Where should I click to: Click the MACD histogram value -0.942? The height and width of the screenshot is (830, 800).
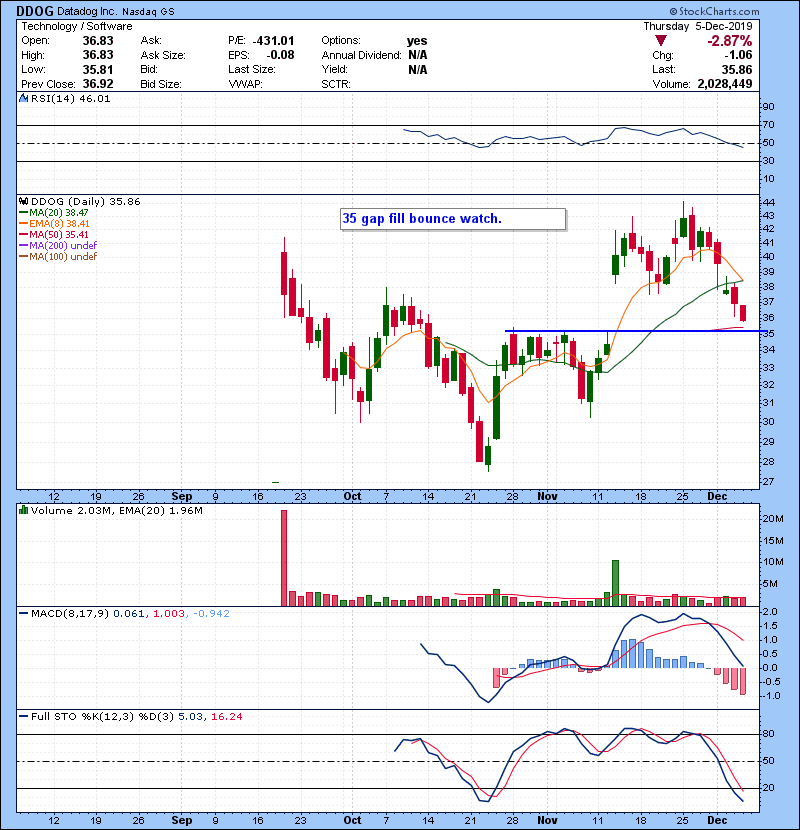(211, 614)
